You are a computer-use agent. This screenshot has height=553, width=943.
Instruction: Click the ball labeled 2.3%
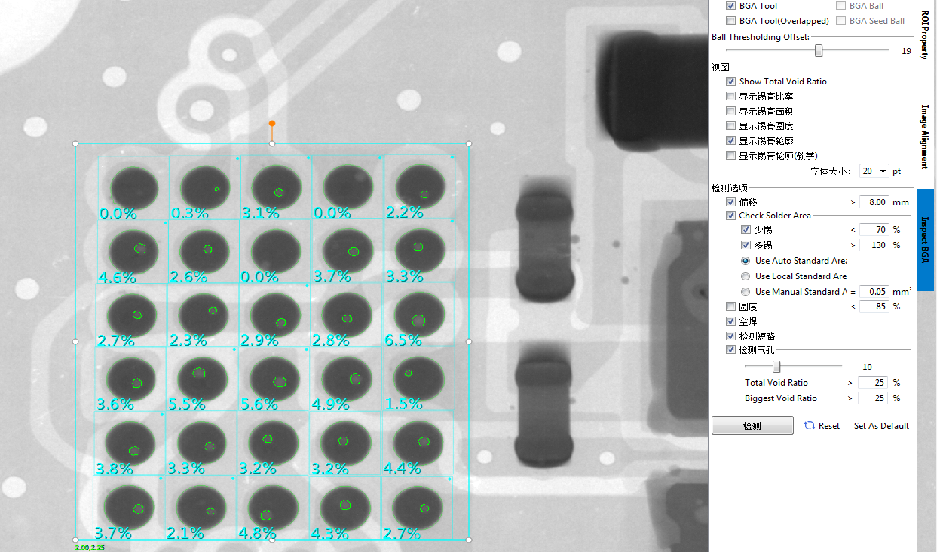tap(204, 316)
